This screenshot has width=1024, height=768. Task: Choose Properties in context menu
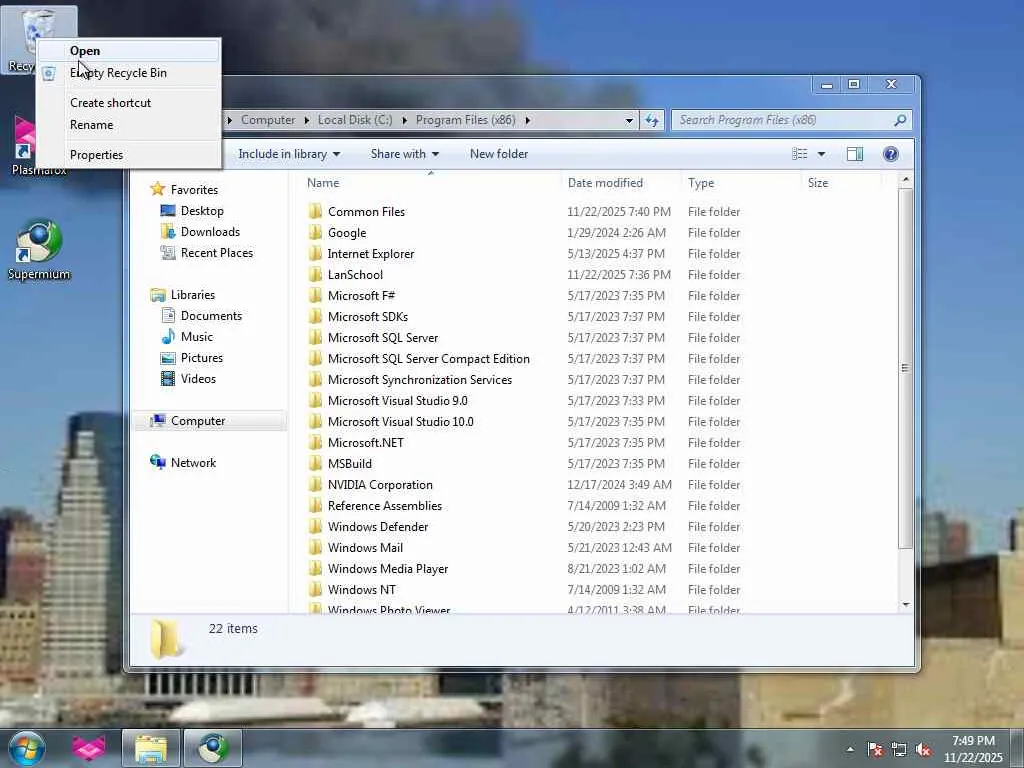click(x=128, y=155)
